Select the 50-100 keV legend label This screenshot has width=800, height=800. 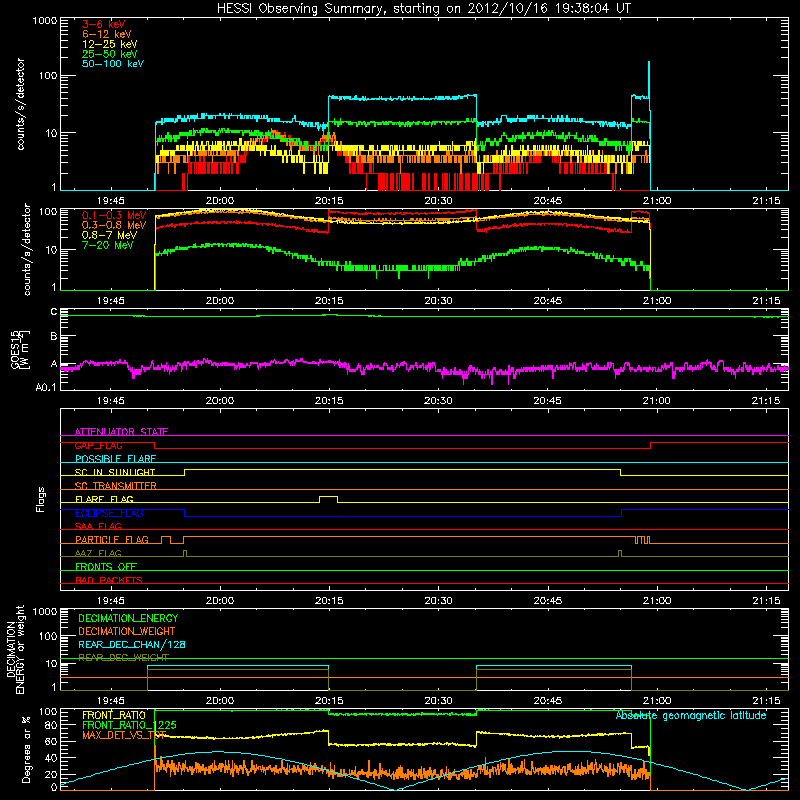[113, 63]
